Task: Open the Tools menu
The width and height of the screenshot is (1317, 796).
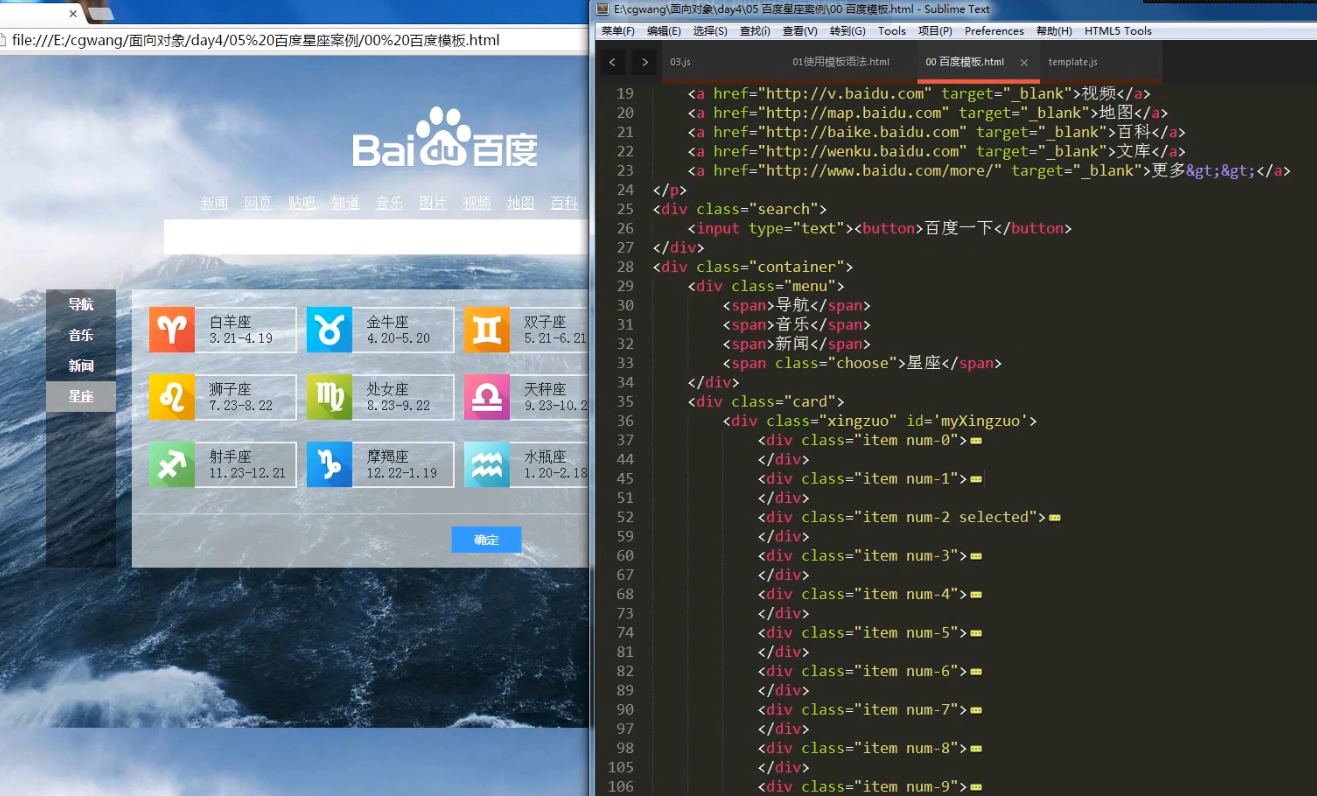Action: coord(892,31)
